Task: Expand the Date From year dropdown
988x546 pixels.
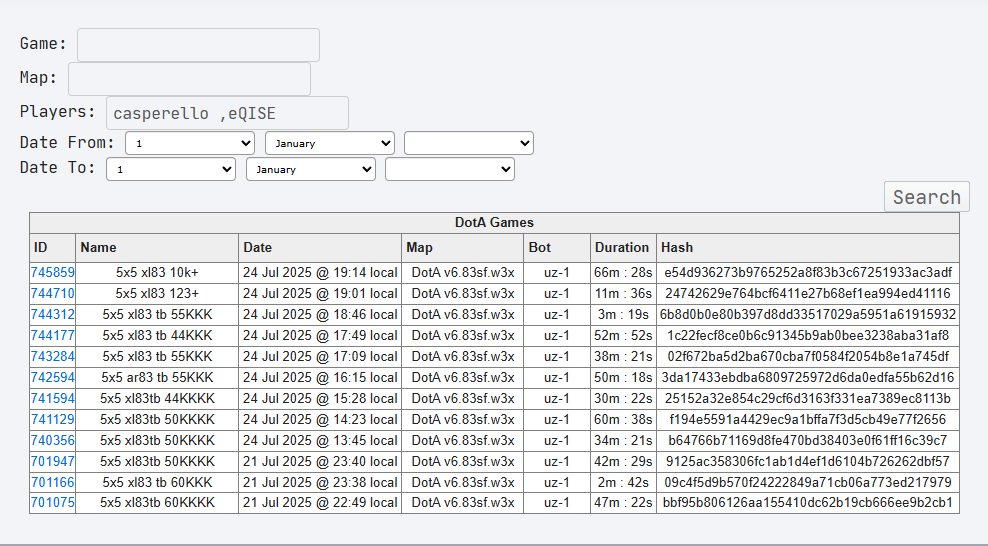Action: click(x=469, y=143)
